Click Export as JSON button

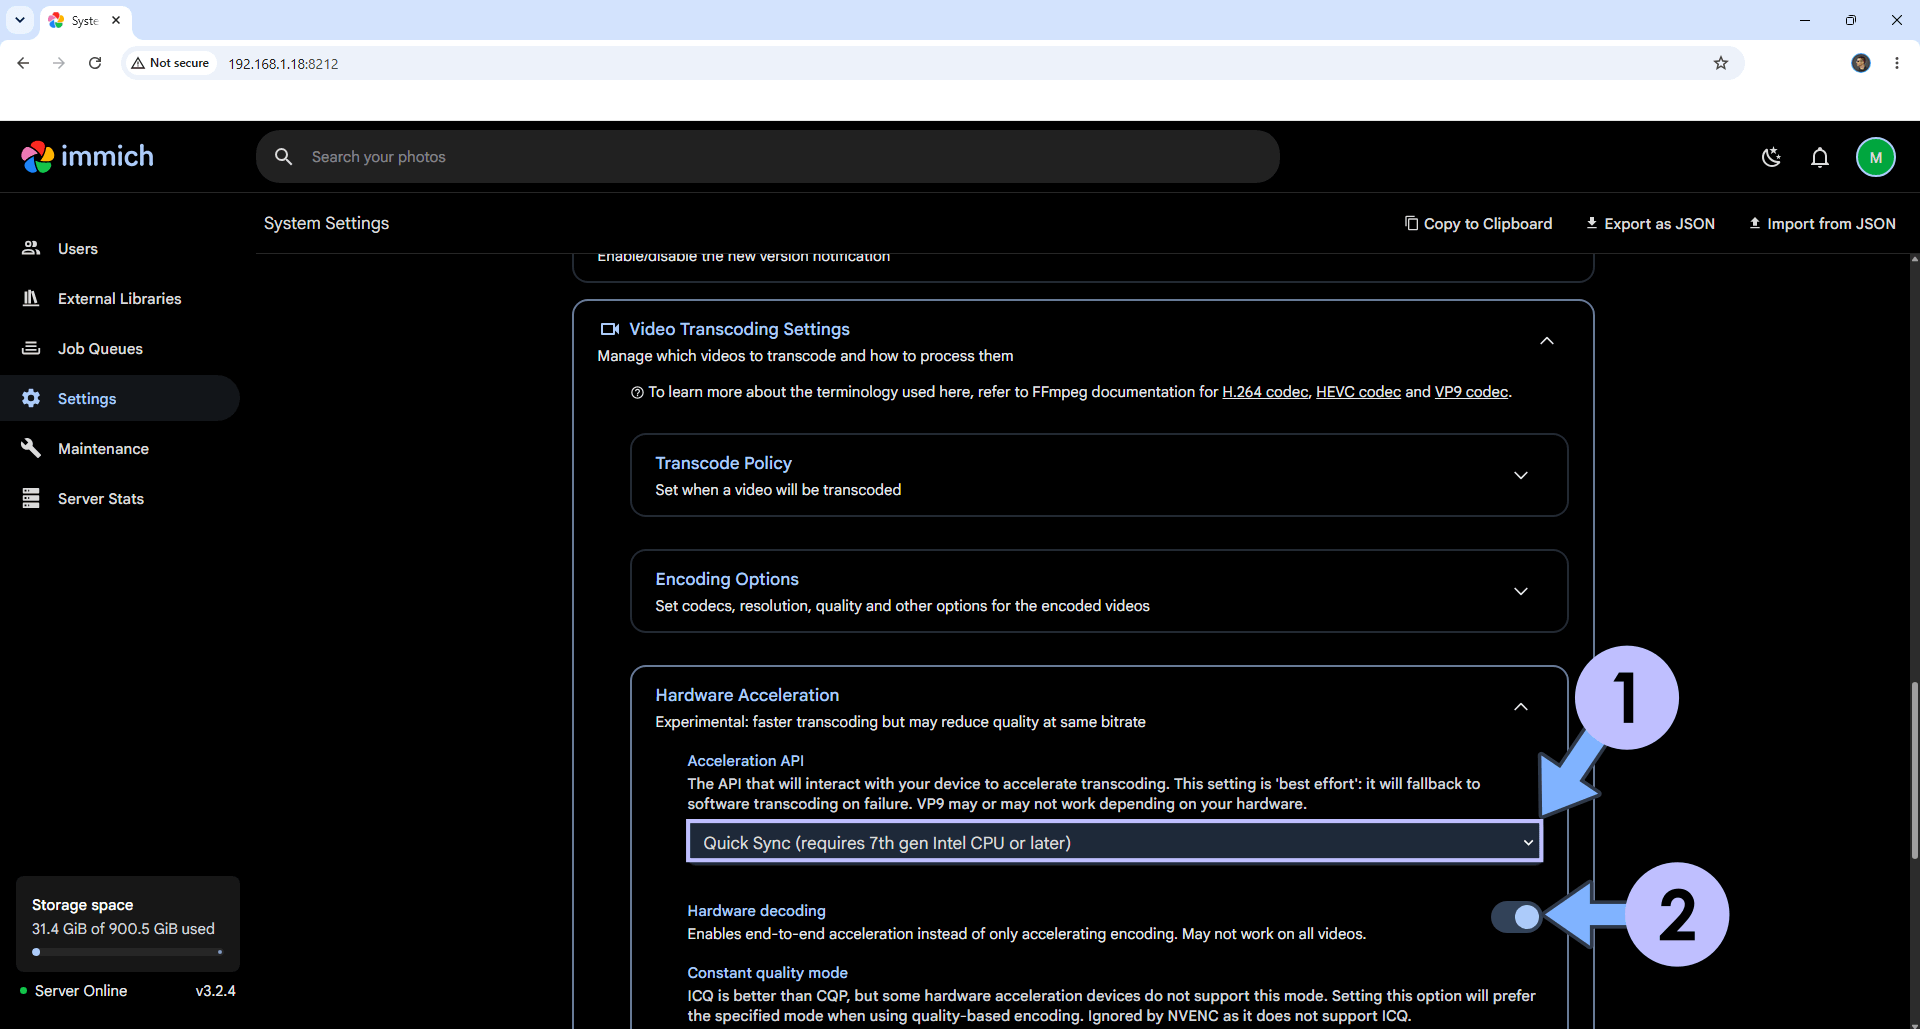[x=1650, y=223]
